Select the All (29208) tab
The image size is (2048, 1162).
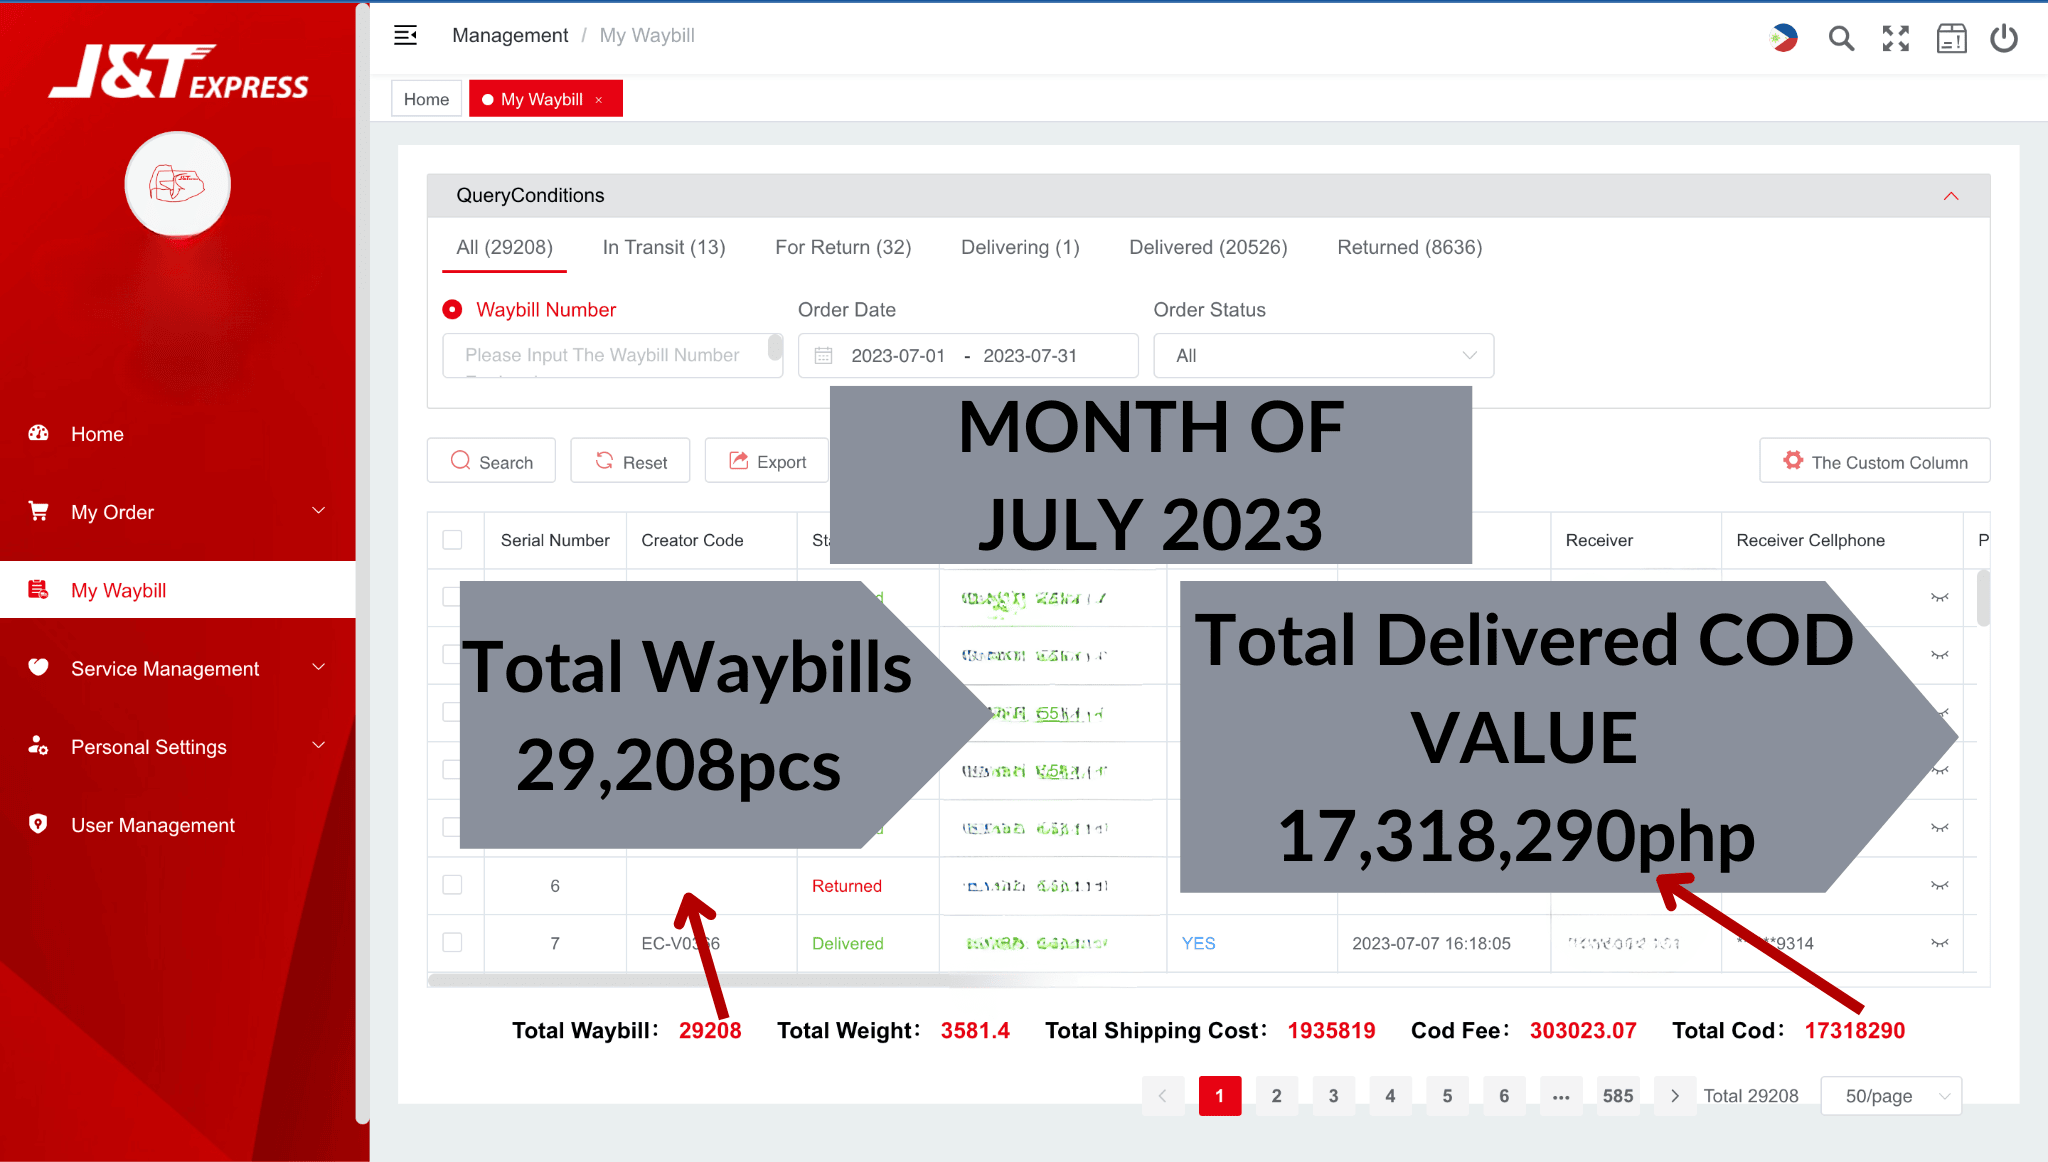click(505, 247)
